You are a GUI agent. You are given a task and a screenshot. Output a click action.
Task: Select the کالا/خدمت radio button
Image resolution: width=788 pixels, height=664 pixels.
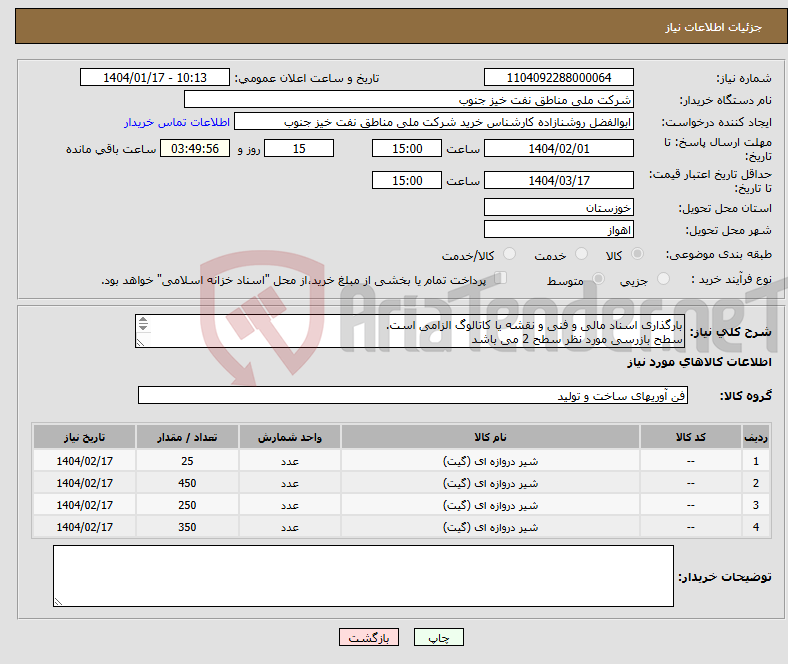pyautogui.click(x=509, y=255)
